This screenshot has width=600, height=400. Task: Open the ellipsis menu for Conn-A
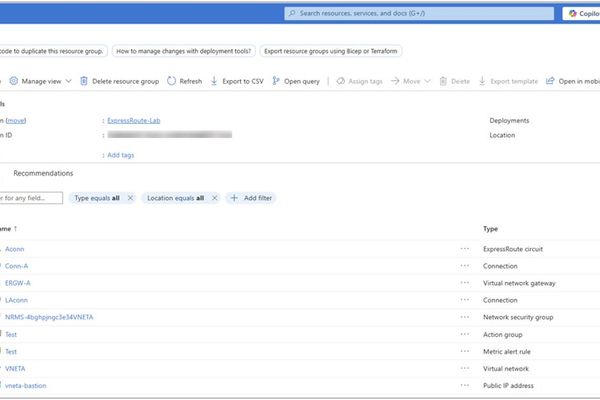465,266
